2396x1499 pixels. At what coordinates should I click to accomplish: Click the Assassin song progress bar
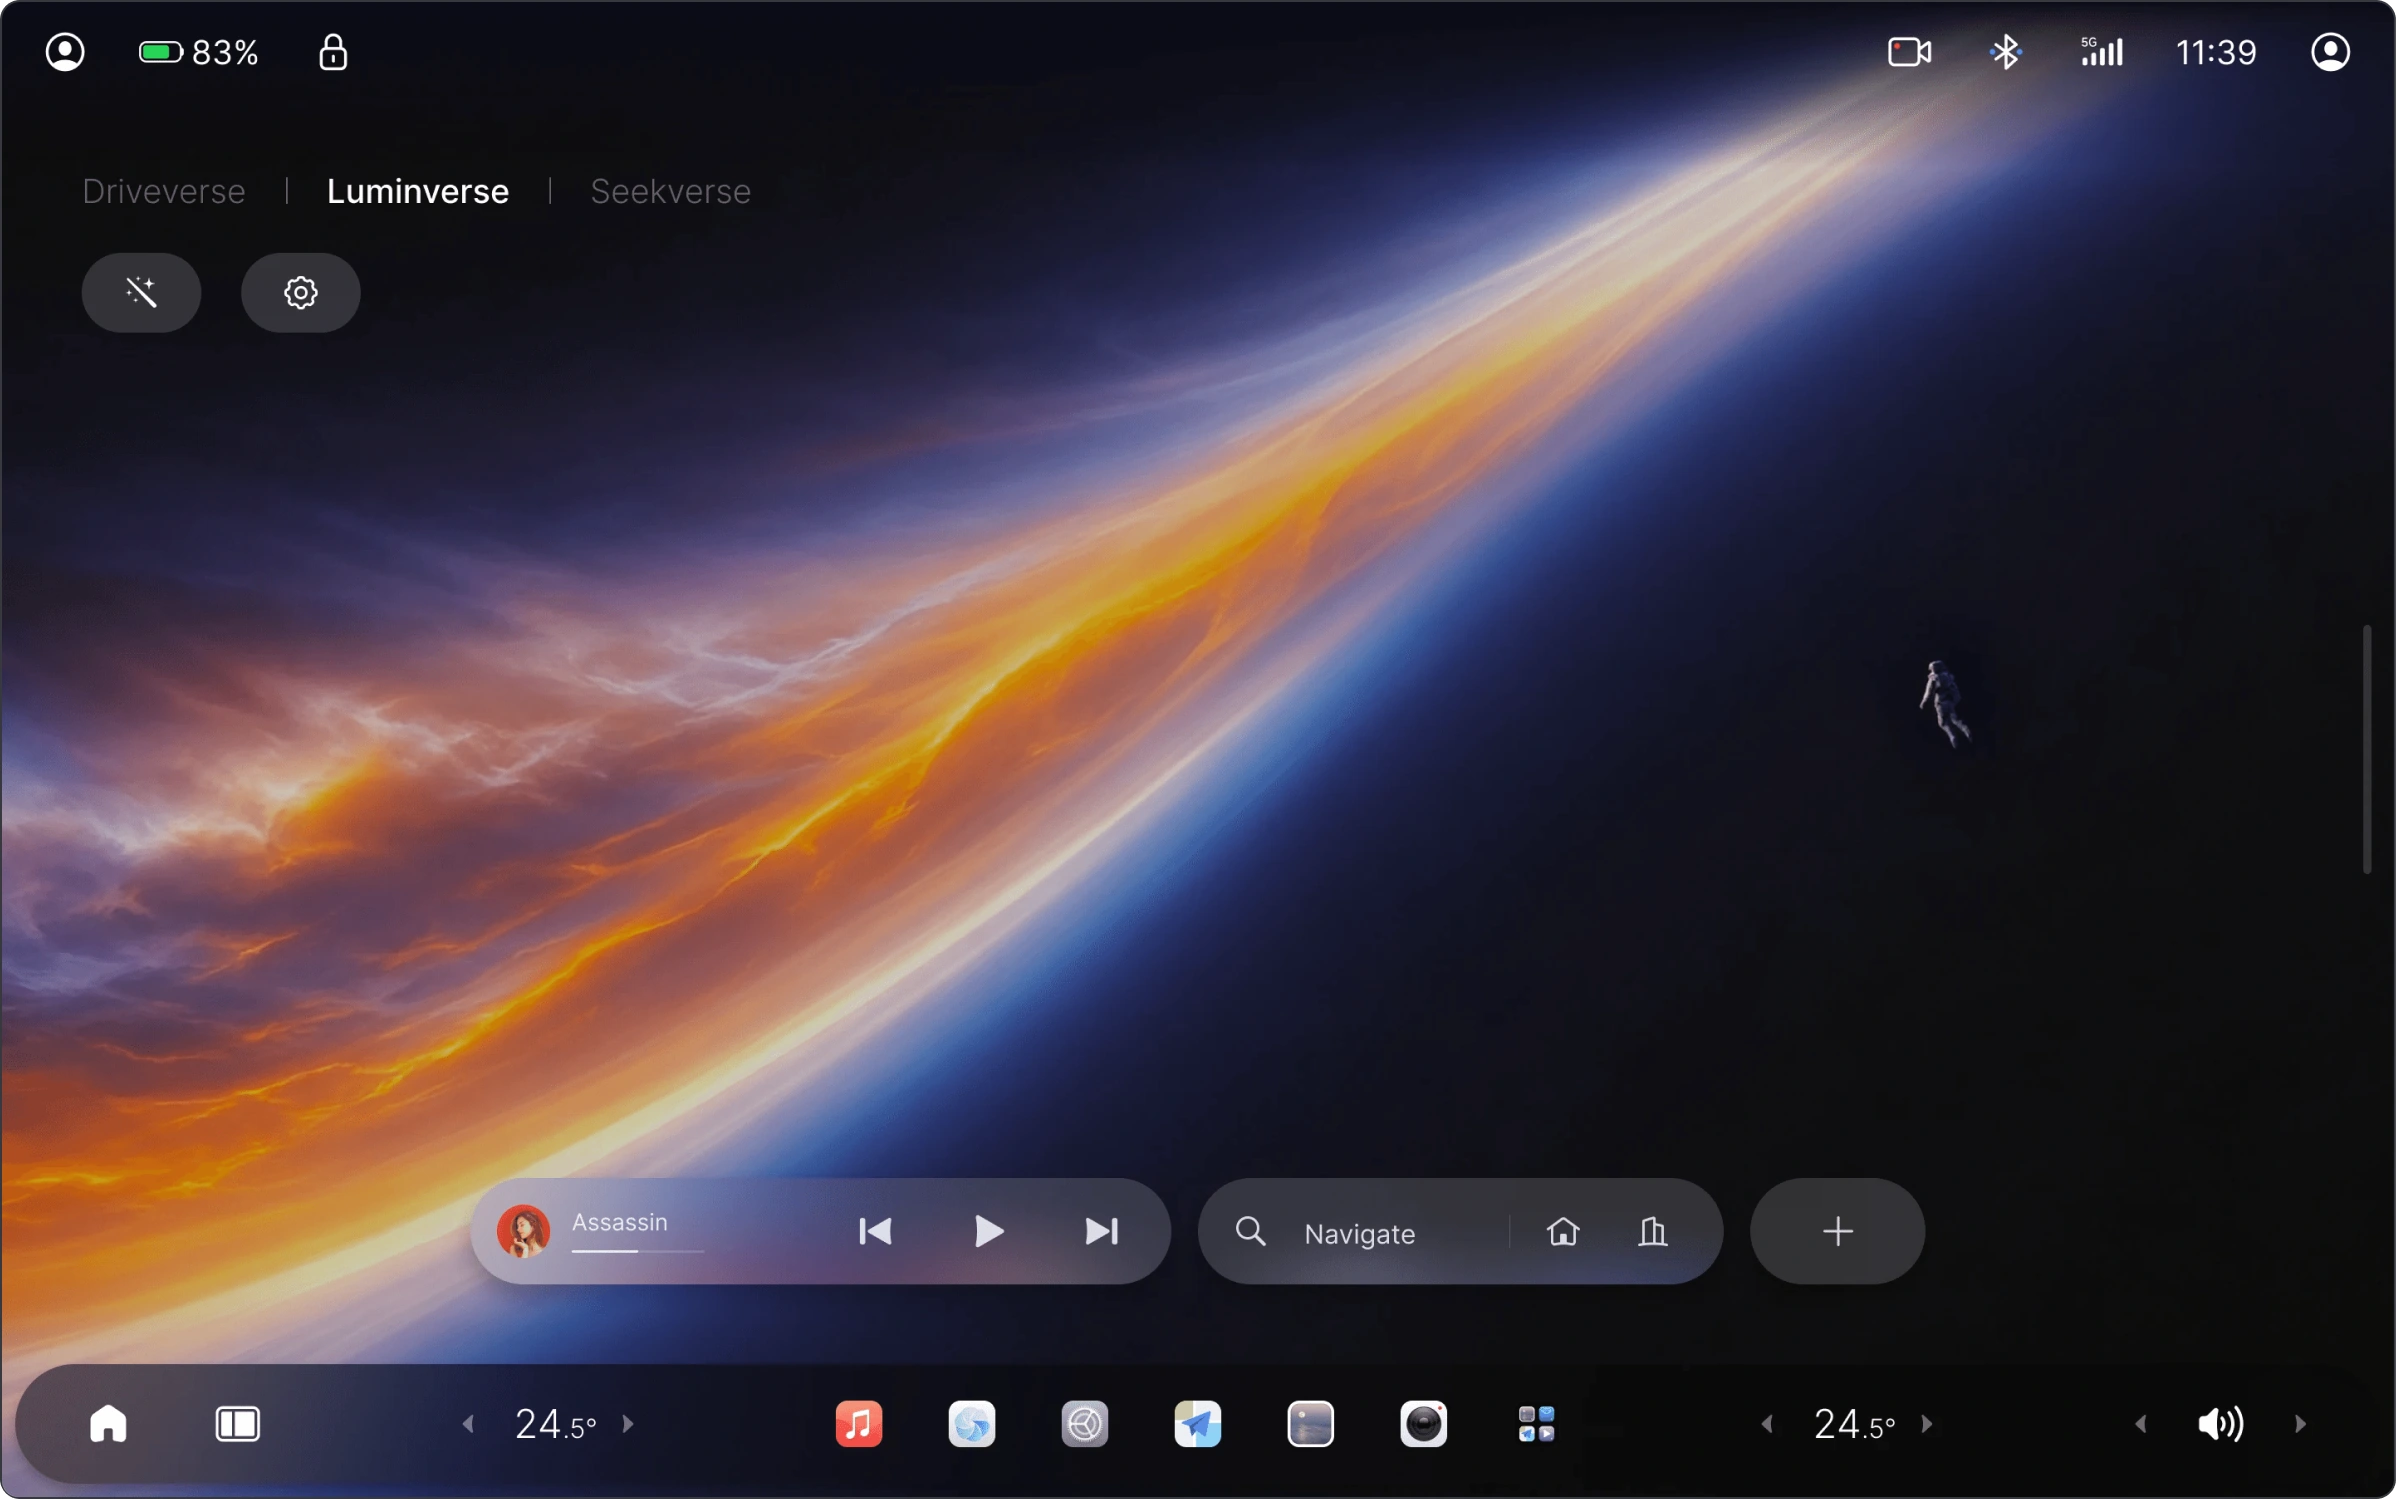click(x=638, y=1251)
